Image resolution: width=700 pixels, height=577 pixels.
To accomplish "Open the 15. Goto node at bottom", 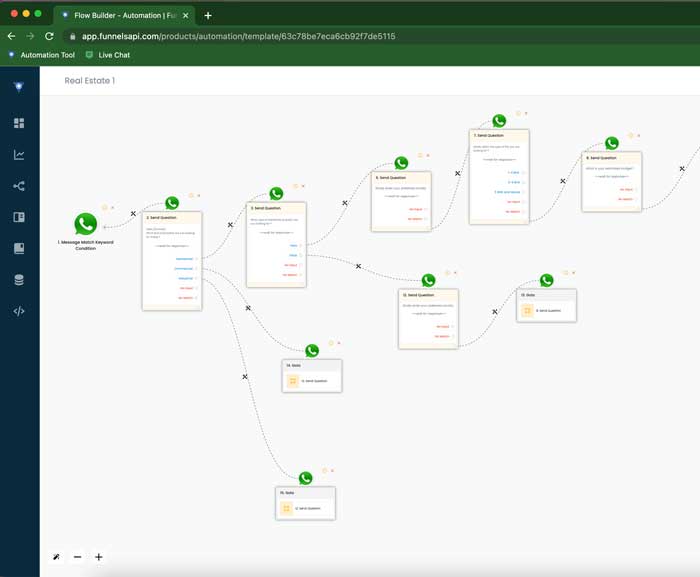I will click(x=305, y=503).
